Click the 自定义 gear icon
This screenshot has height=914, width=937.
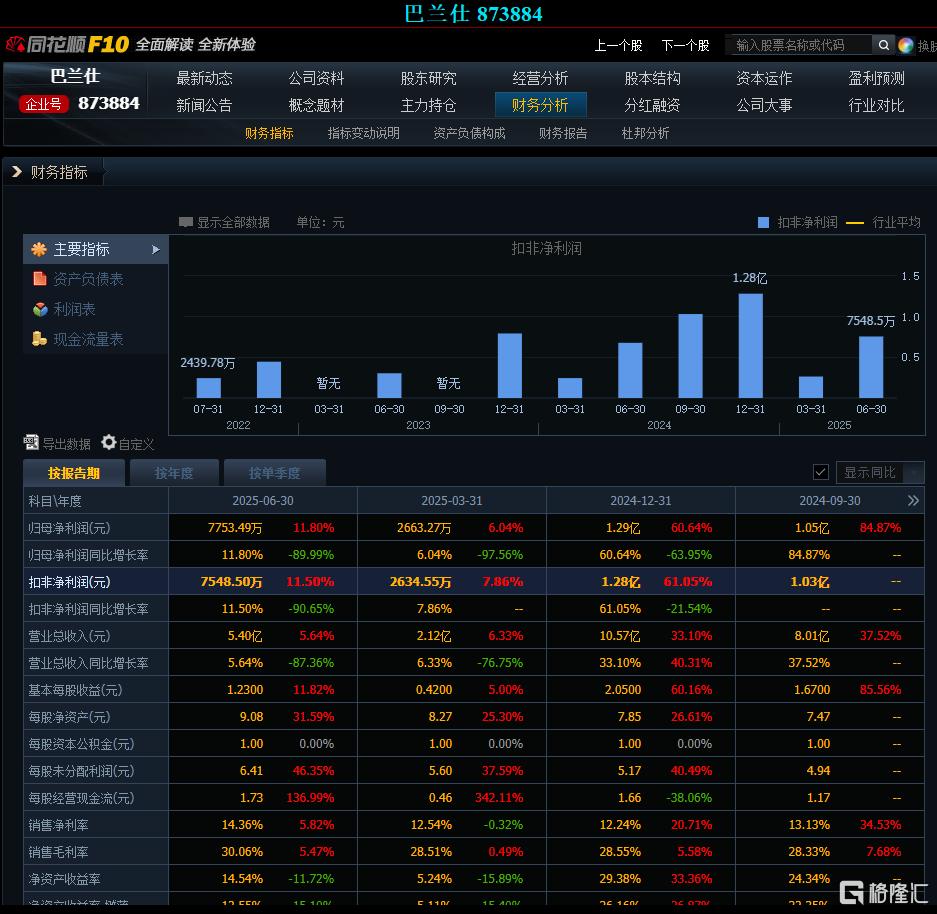(109, 442)
